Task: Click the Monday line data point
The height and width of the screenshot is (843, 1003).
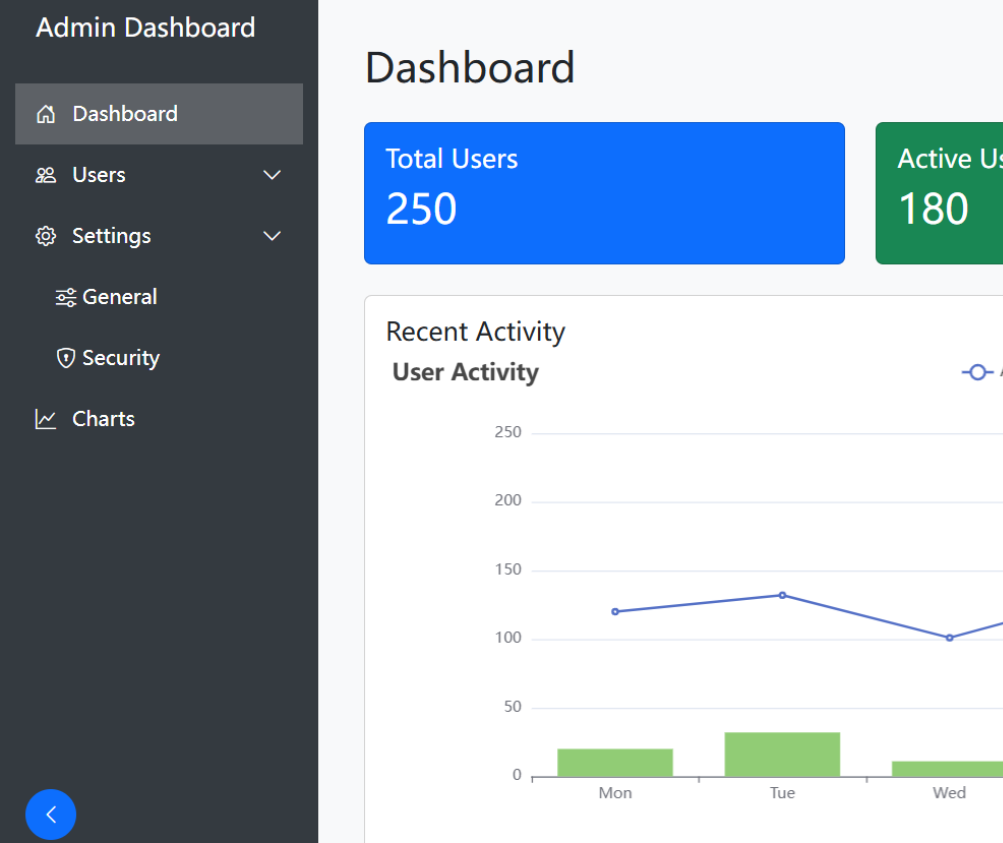Action: (615, 611)
